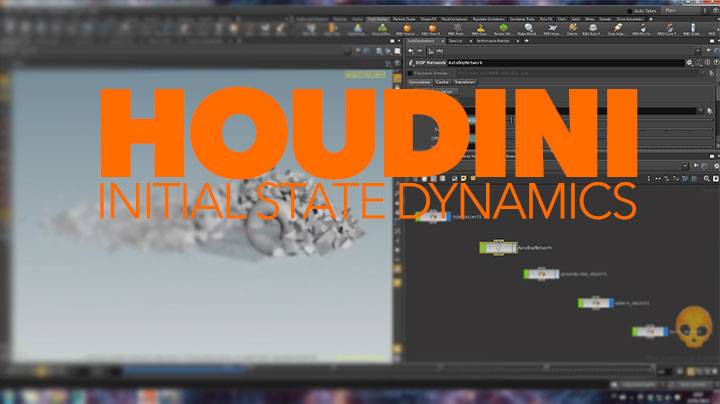
Task: Switch to the Take List pane tab
Action: [456, 41]
